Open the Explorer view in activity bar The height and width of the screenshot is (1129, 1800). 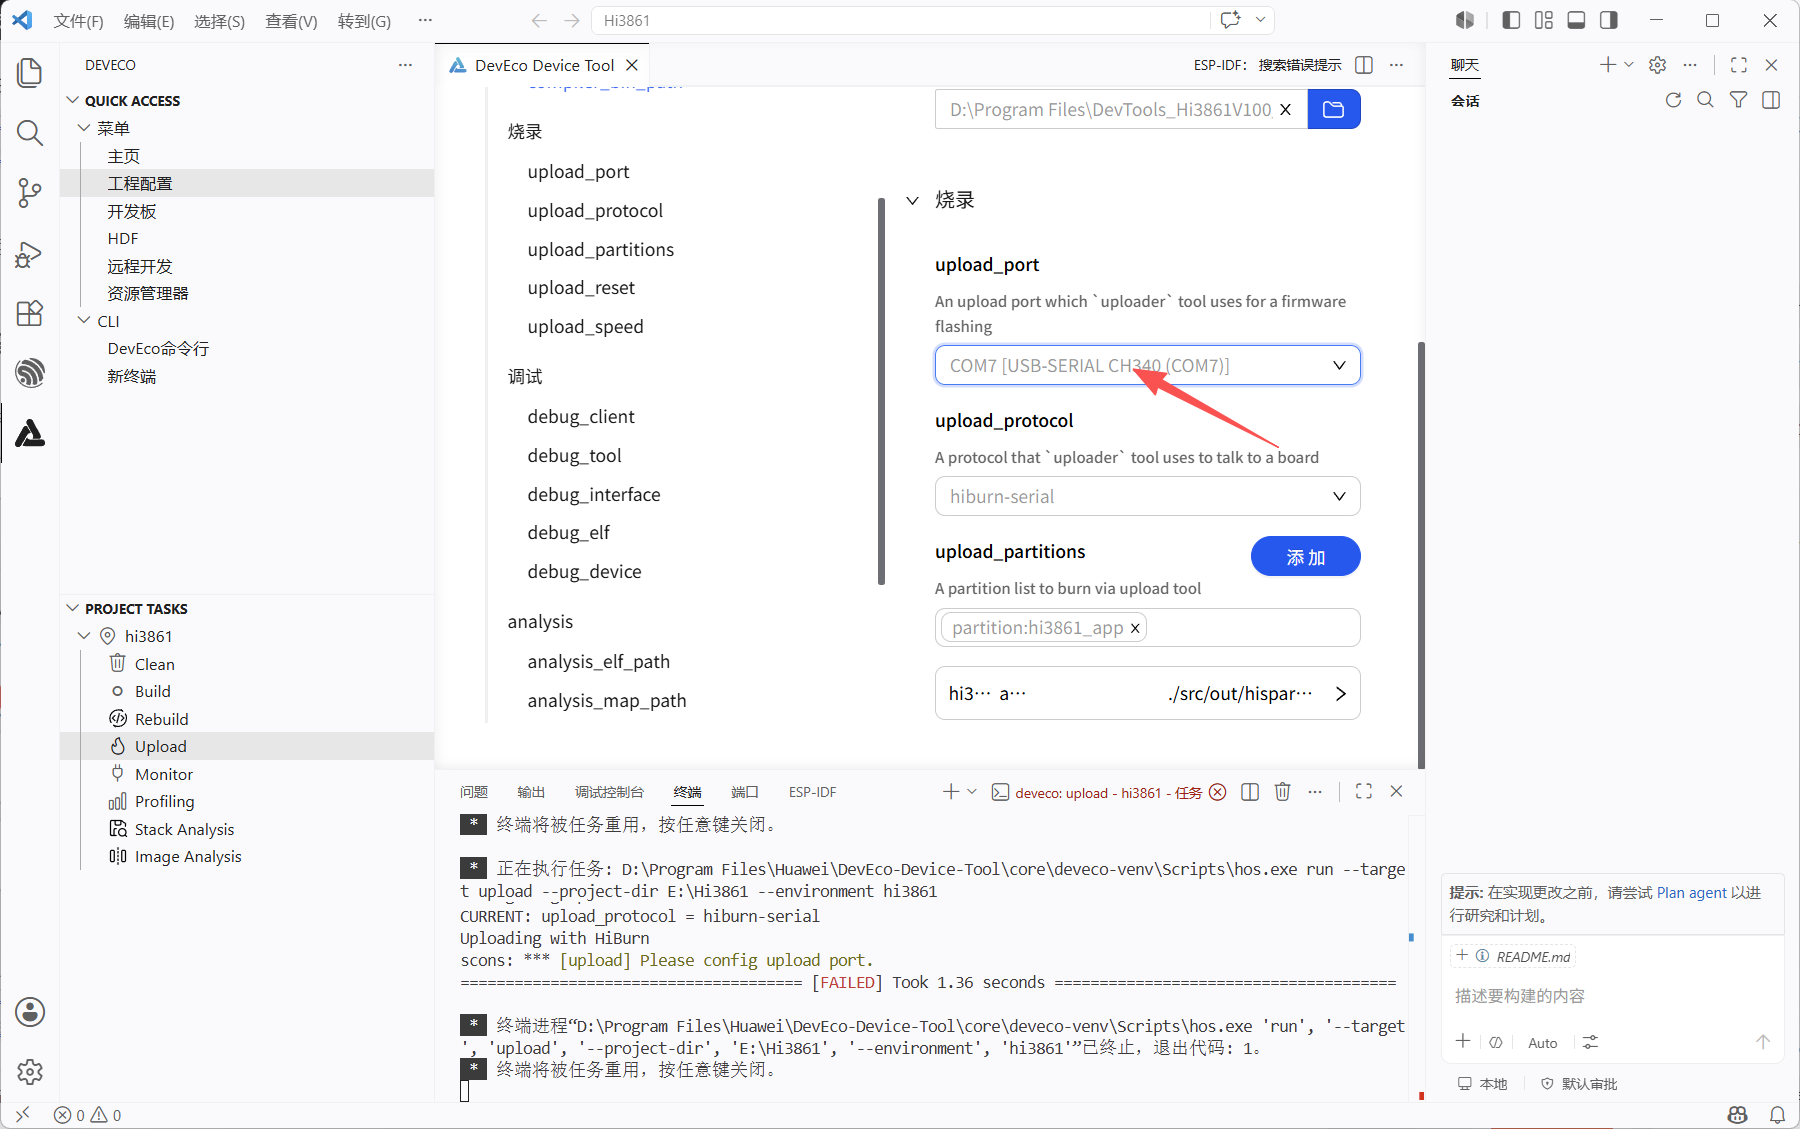pyautogui.click(x=30, y=72)
